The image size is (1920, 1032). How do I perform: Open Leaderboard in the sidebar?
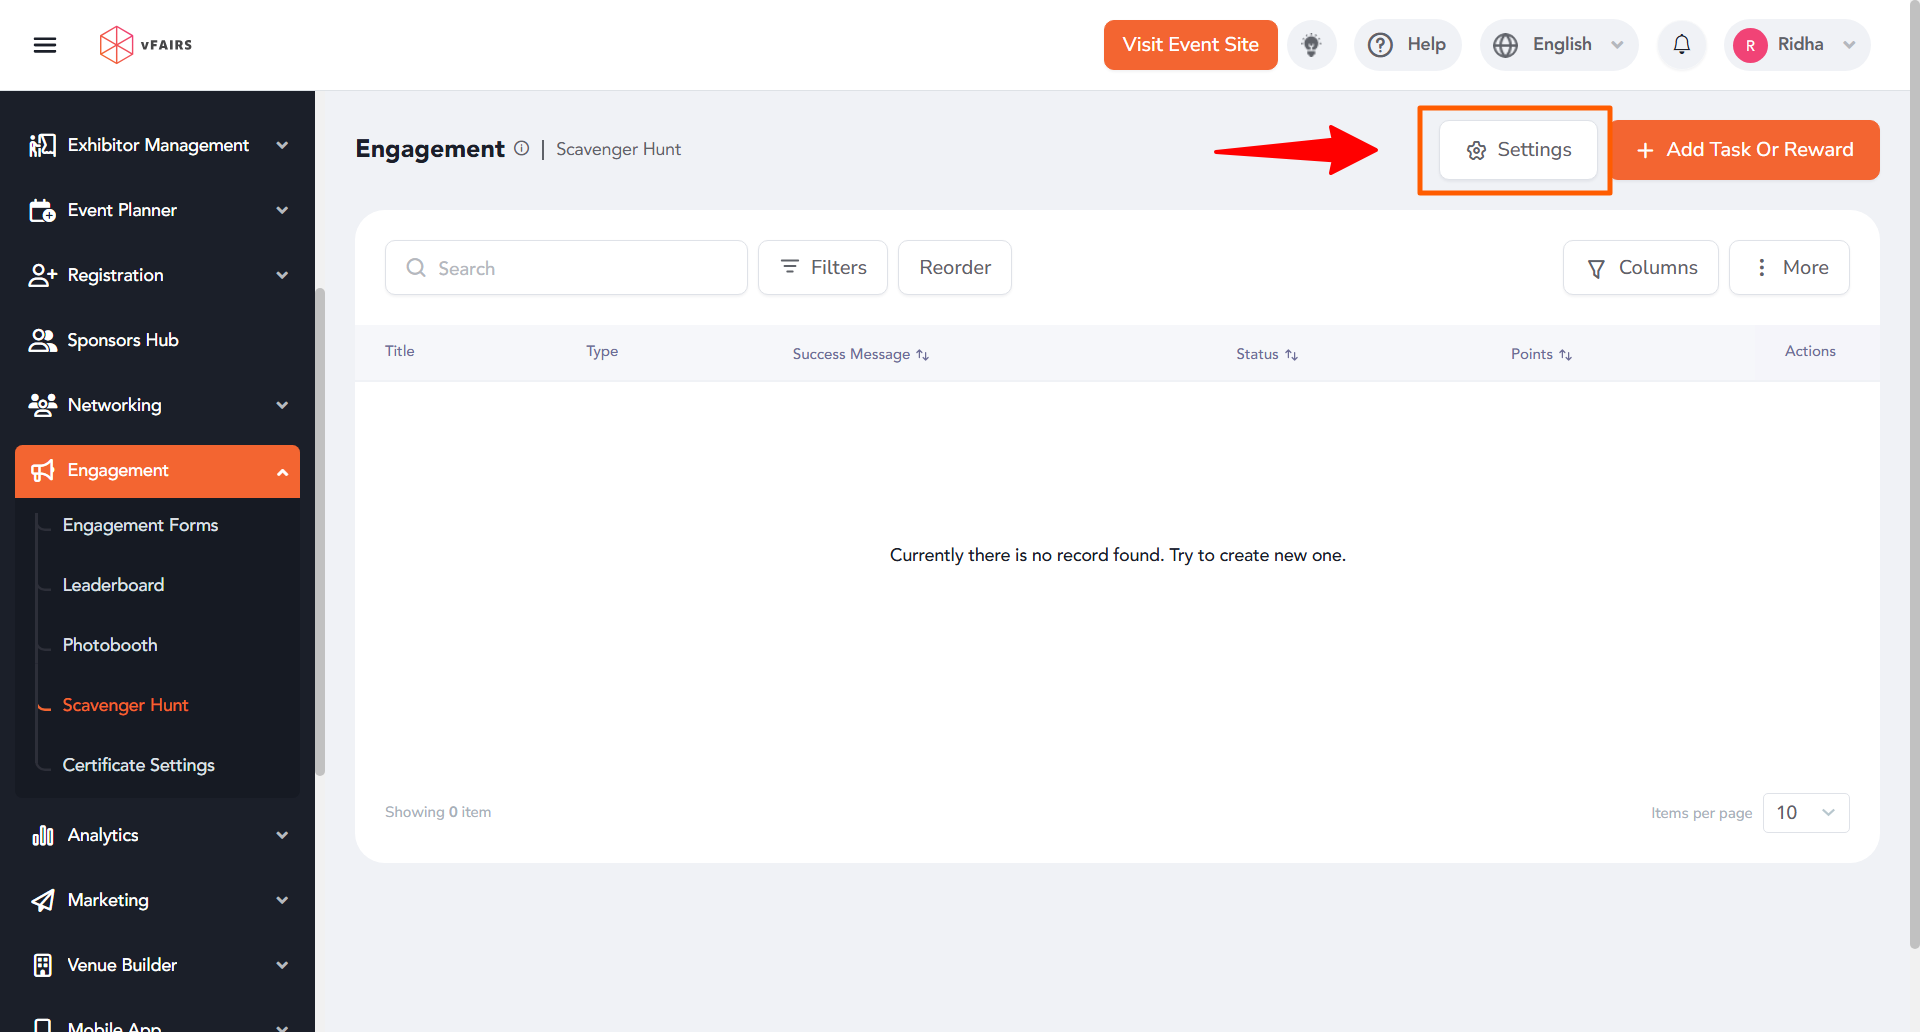[x=113, y=585]
